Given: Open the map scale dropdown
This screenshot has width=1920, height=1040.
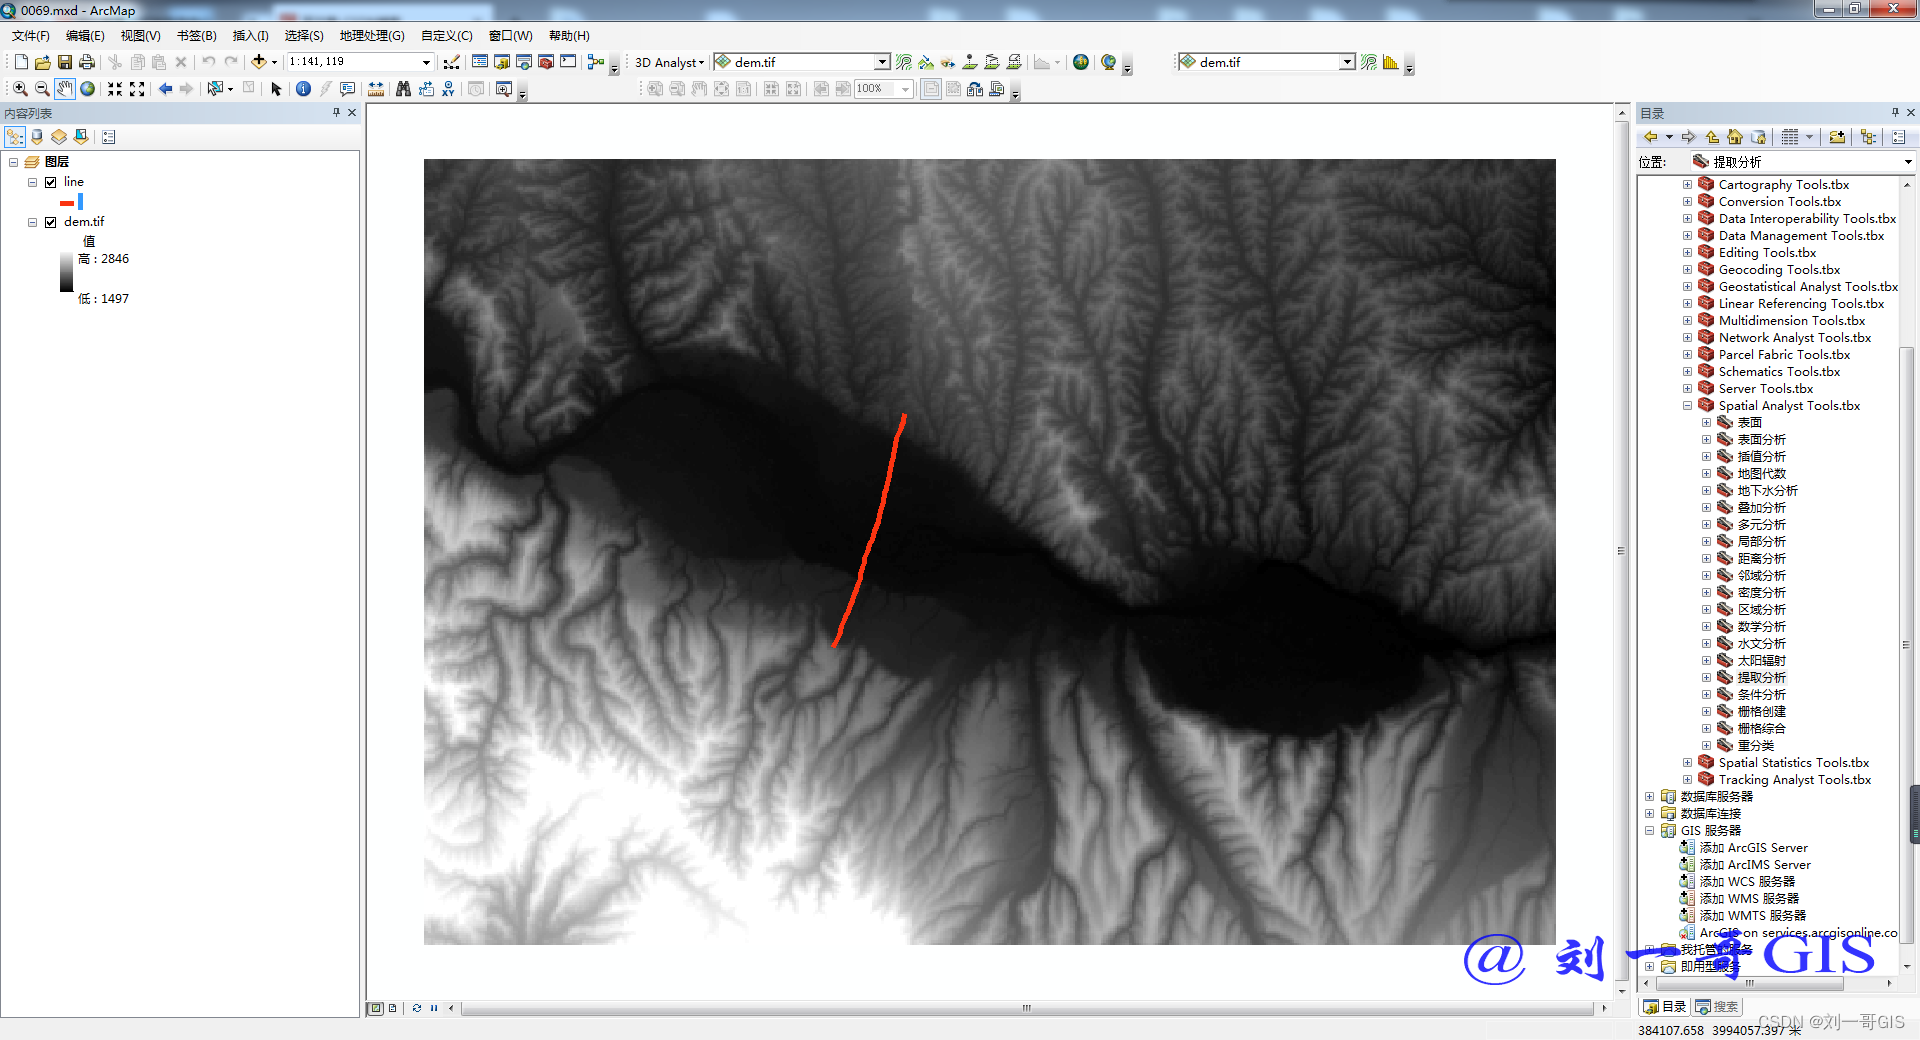Looking at the screenshot, I should [426, 62].
